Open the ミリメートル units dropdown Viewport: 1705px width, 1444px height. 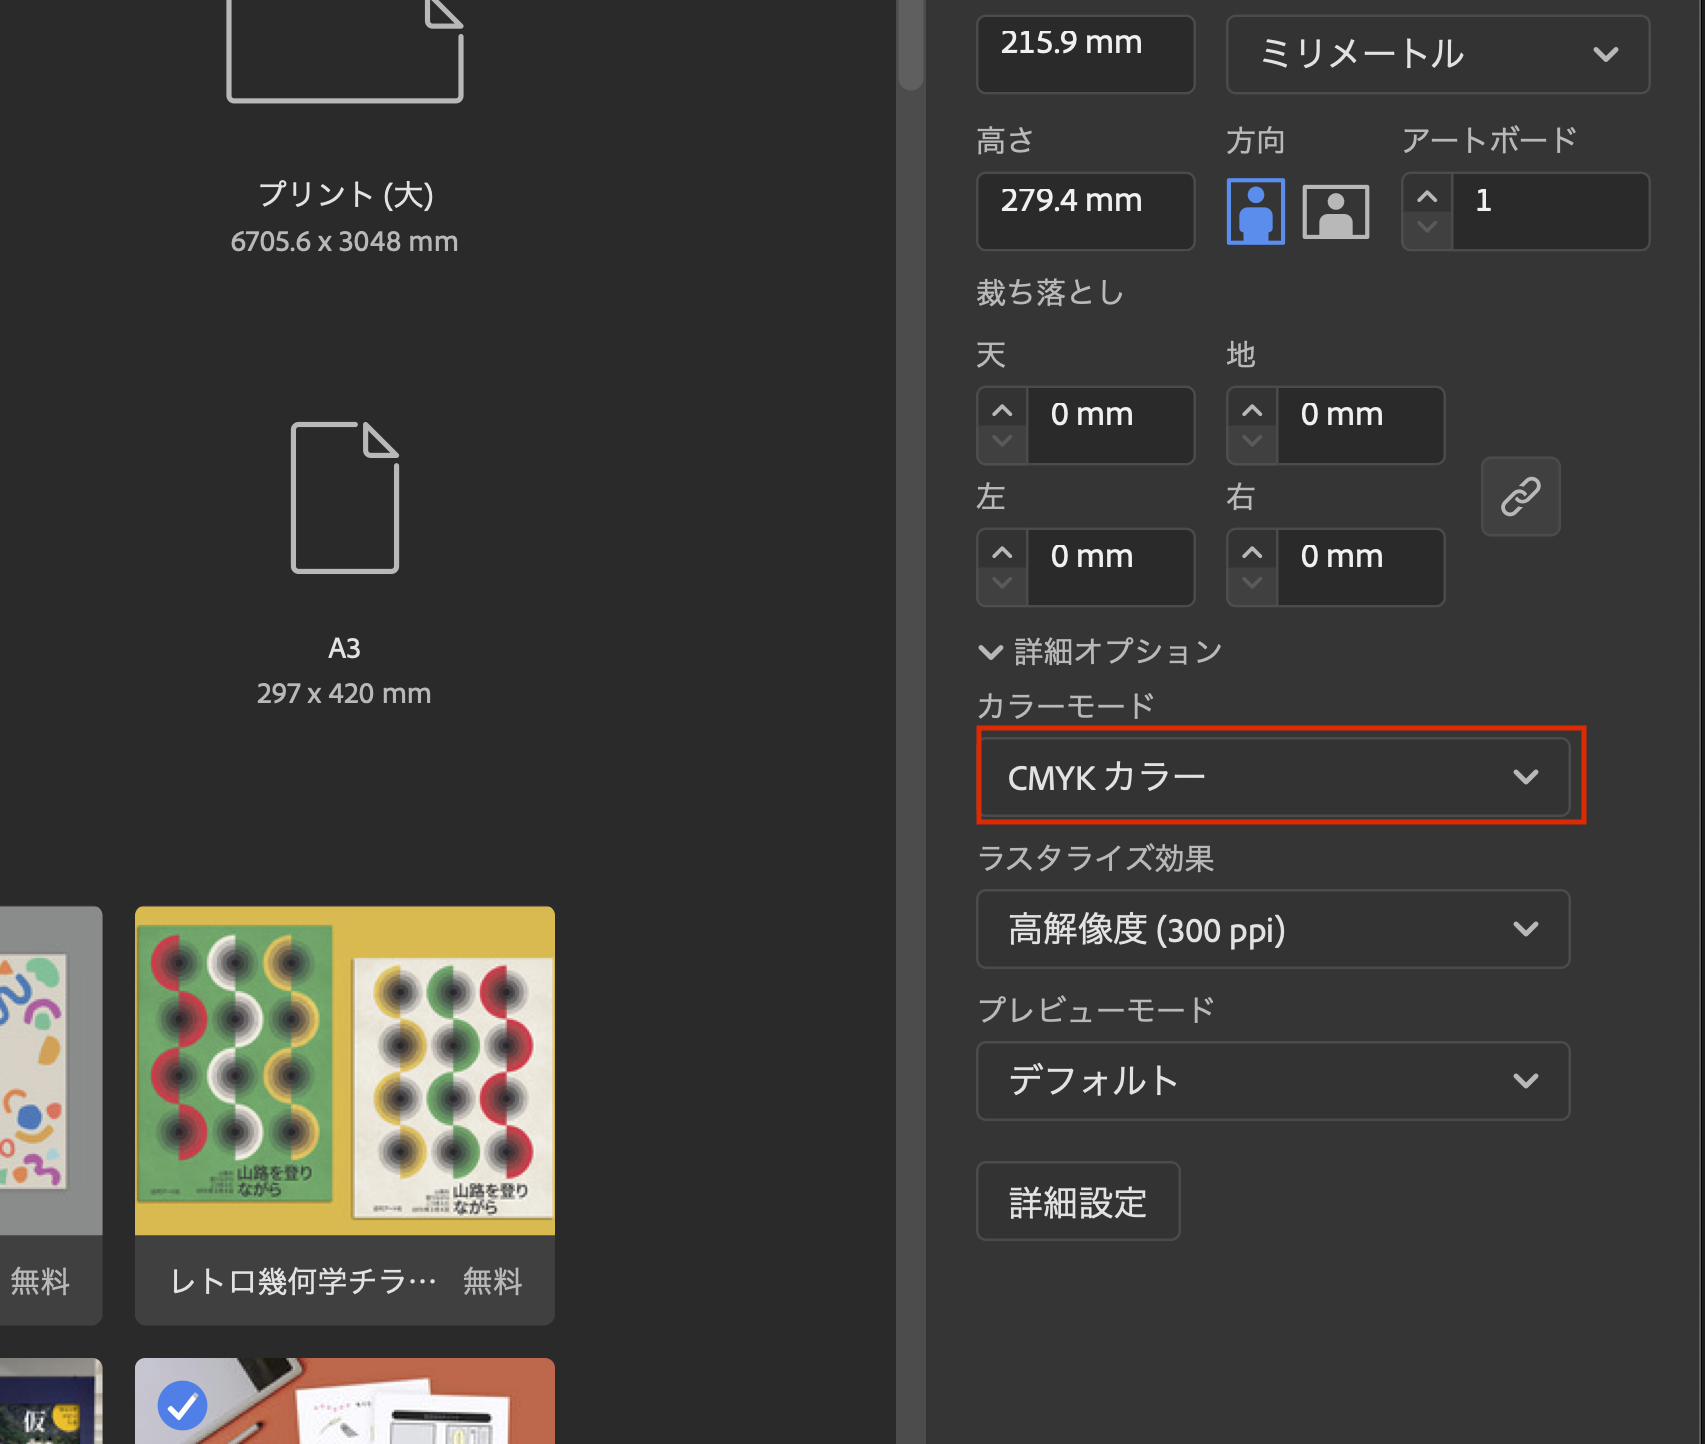[x=1437, y=54]
